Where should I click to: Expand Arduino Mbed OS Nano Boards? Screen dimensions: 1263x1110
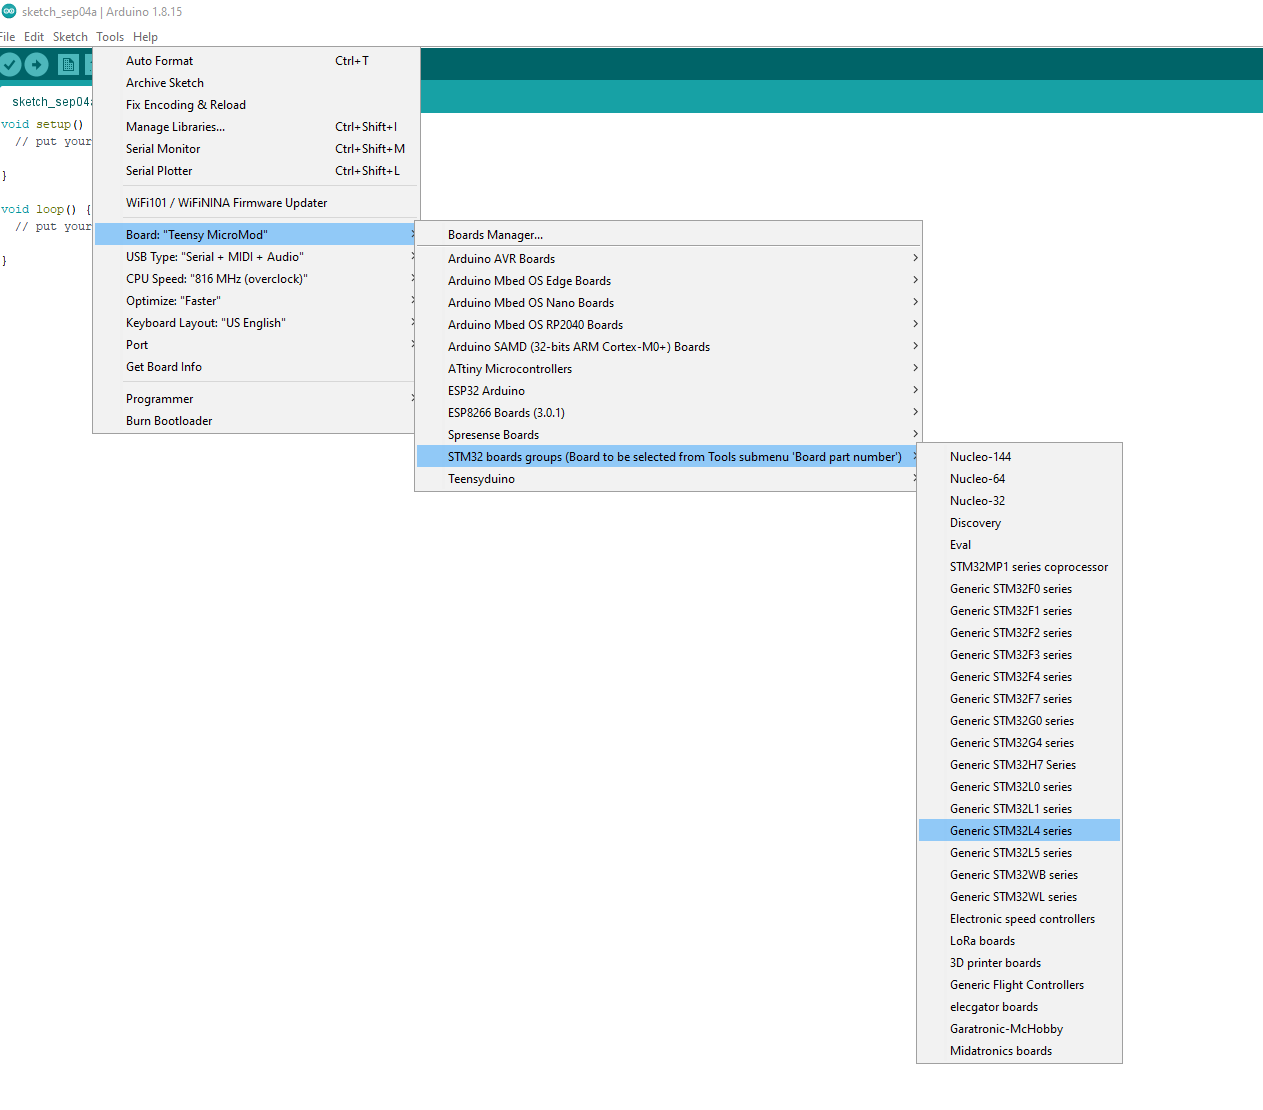[668, 303]
